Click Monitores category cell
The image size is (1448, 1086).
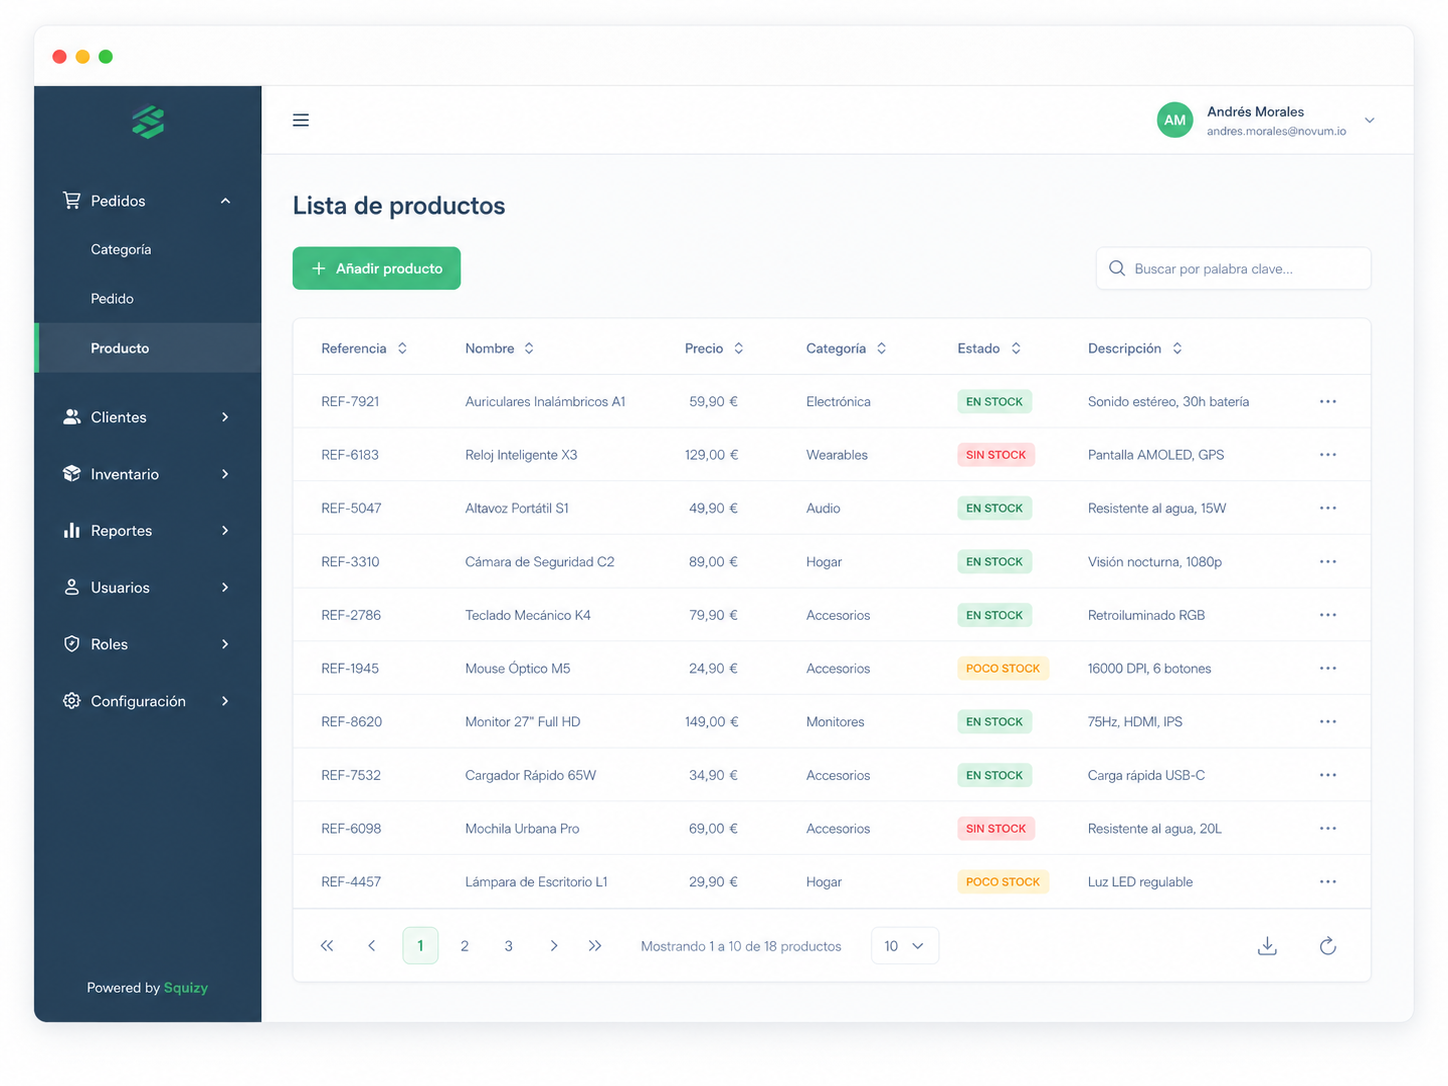tap(835, 721)
